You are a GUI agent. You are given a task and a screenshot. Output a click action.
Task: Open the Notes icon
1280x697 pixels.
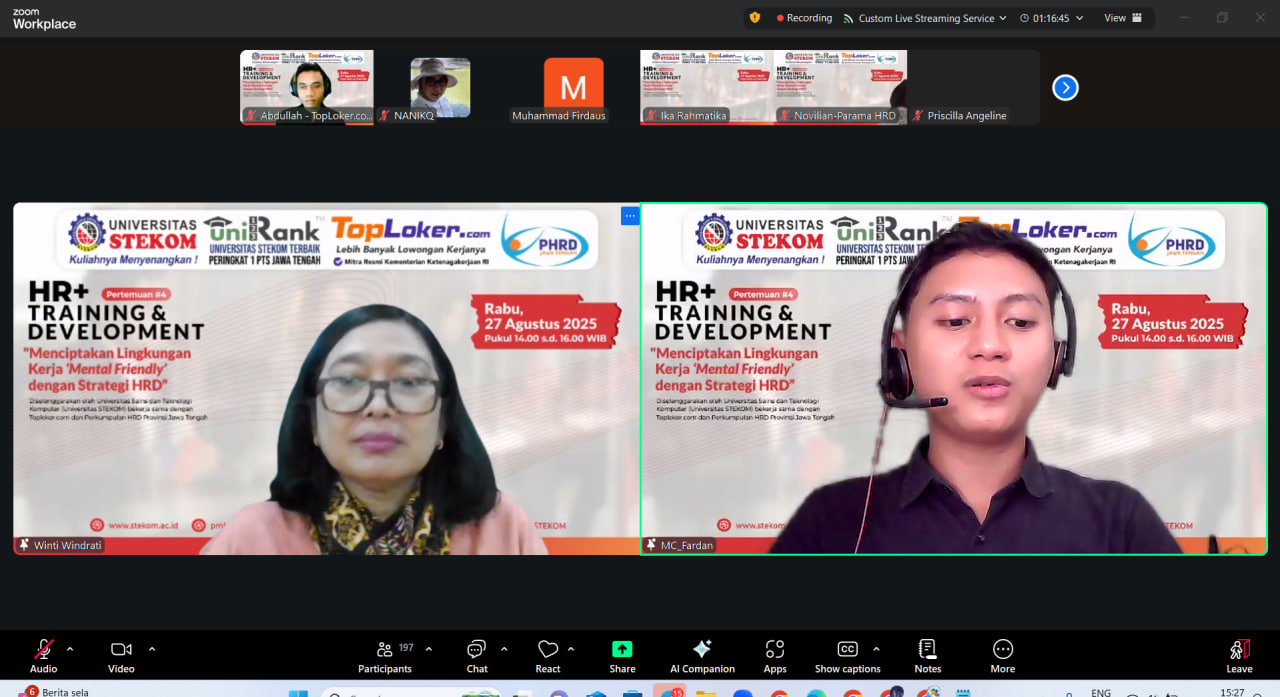tap(927, 649)
